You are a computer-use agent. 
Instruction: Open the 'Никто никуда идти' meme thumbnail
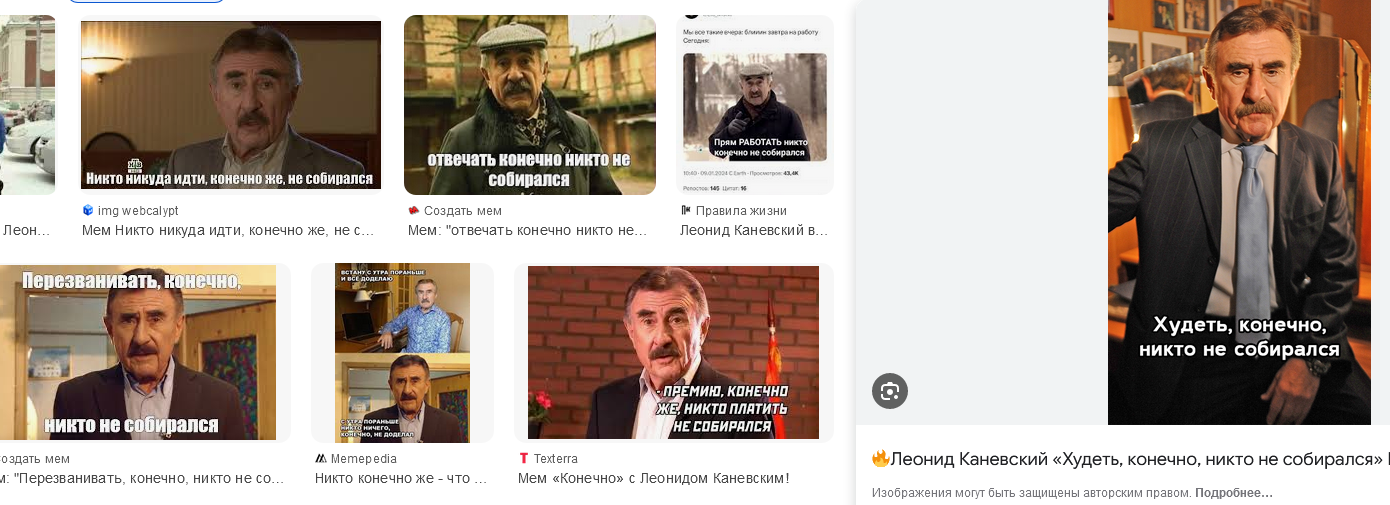point(231,105)
